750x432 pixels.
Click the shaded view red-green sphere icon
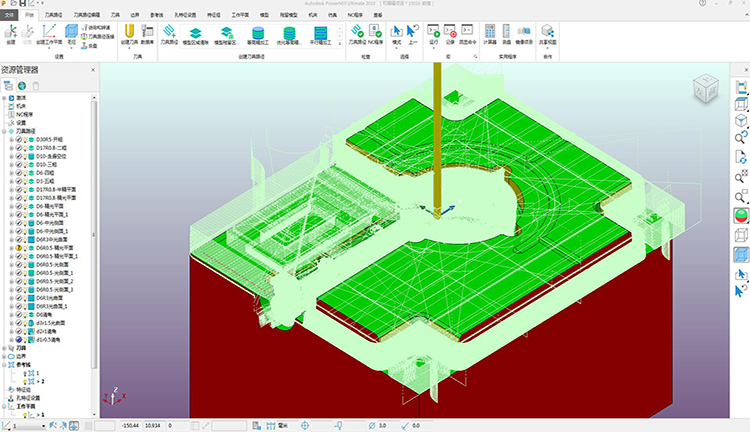[740, 216]
